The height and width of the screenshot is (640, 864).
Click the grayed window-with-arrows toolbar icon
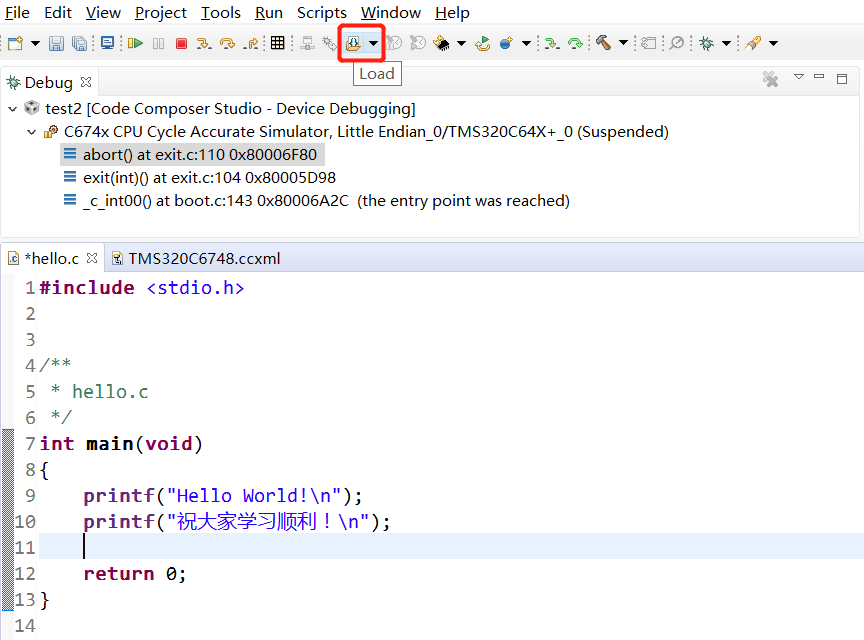[649, 43]
